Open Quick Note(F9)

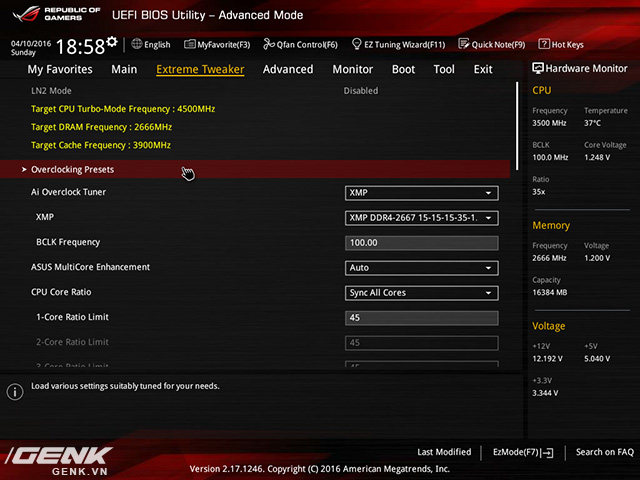click(493, 45)
